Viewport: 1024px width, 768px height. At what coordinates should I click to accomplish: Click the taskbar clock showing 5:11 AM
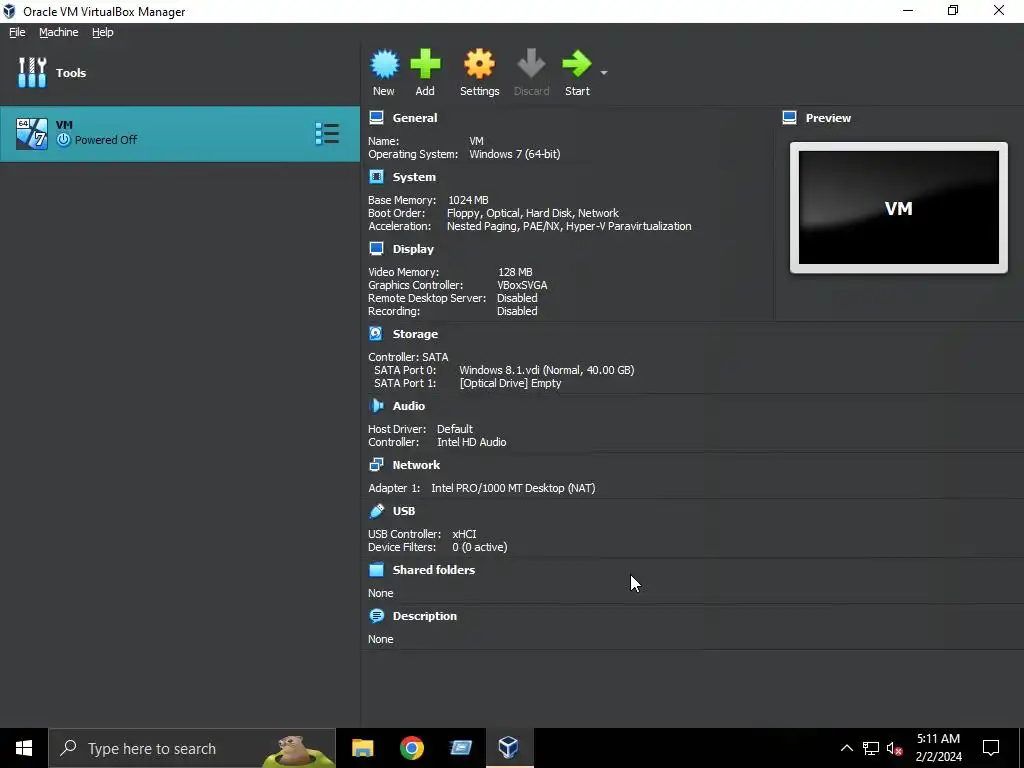pyautogui.click(x=938, y=748)
